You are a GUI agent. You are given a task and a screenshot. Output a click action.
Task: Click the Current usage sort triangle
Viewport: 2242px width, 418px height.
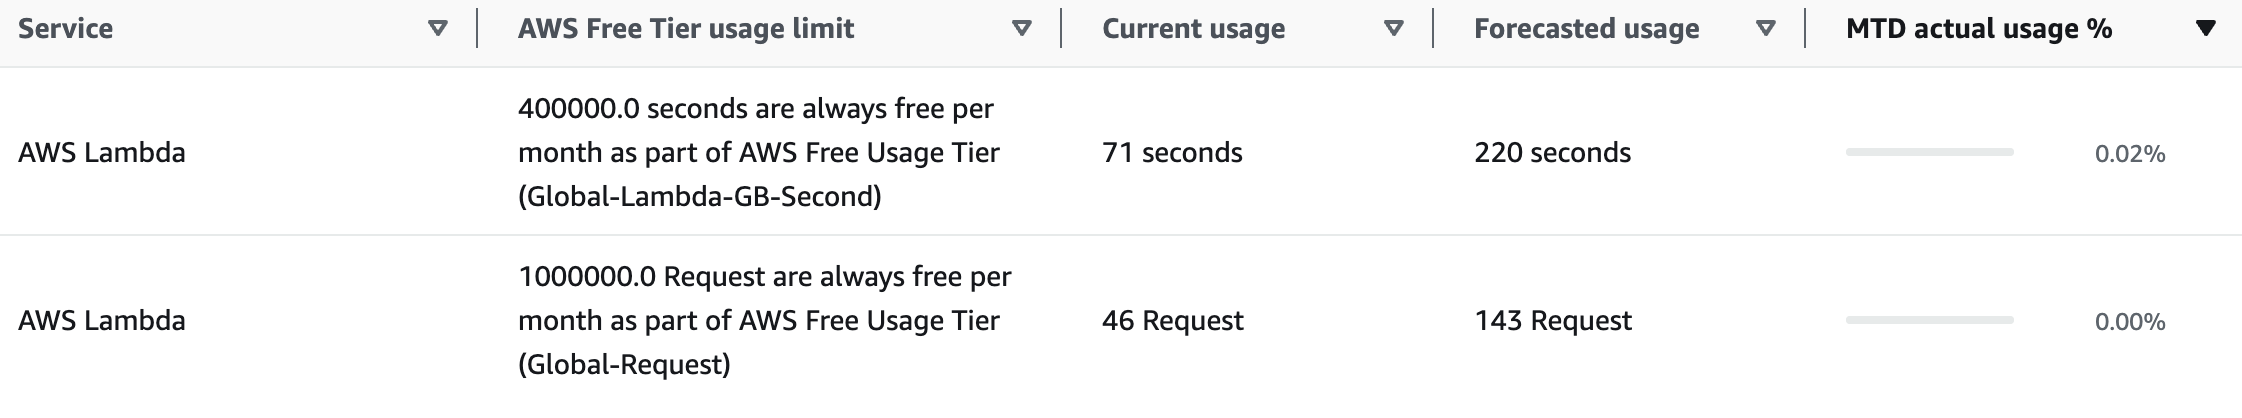click(x=1393, y=29)
